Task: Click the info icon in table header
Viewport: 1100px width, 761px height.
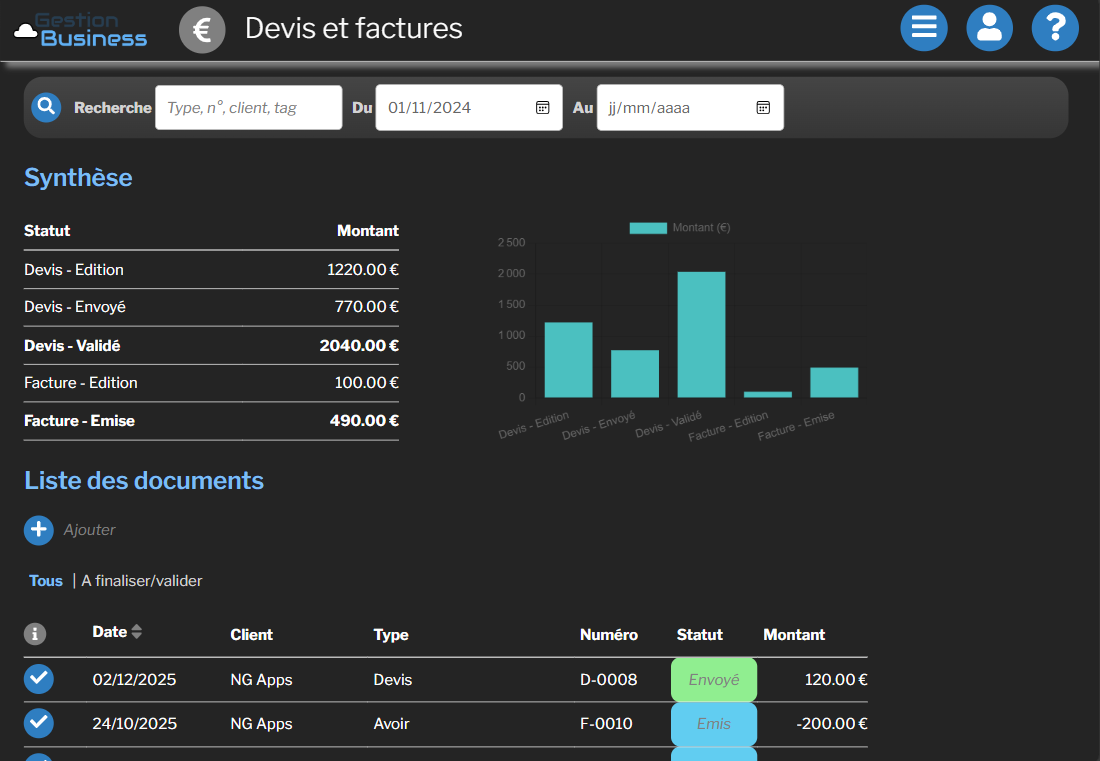Action: pyautogui.click(x=35, y=633)
